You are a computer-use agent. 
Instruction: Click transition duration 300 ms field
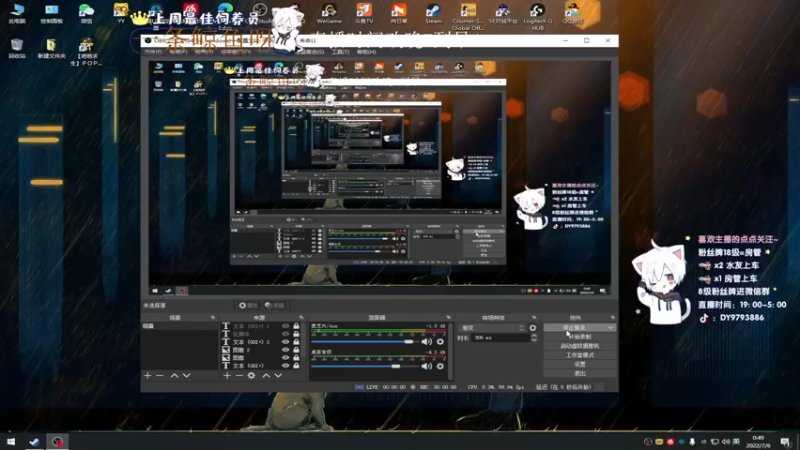tap(501, 338)
